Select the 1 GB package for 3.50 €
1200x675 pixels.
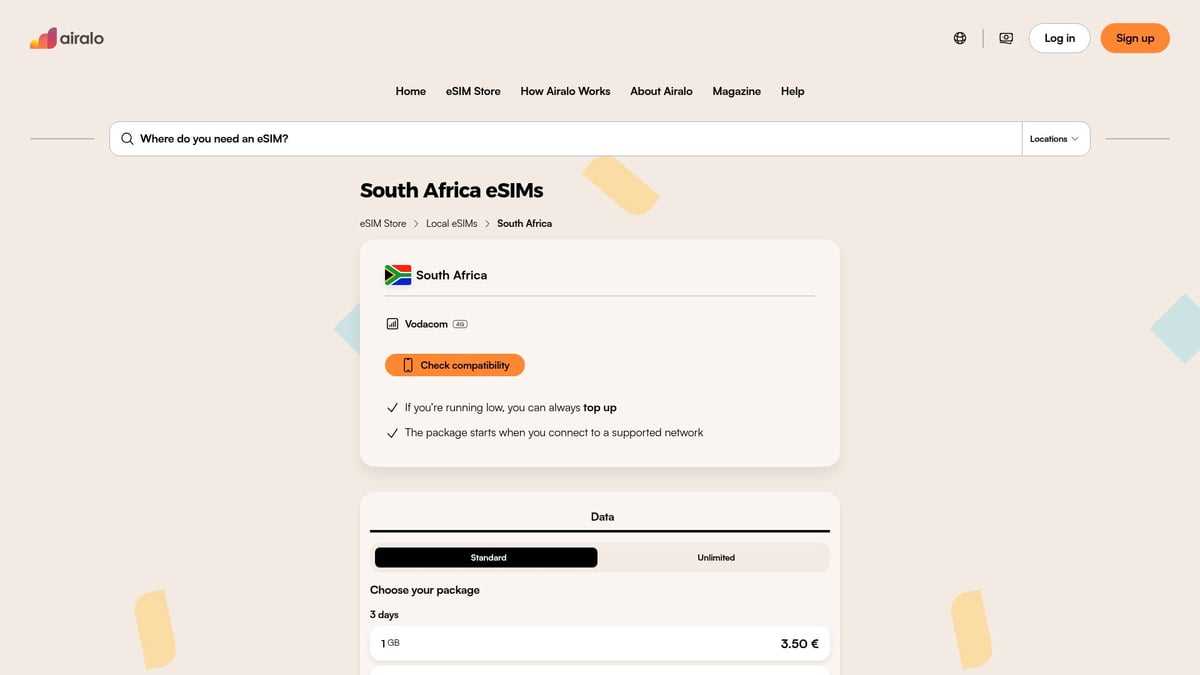point(600,643)
